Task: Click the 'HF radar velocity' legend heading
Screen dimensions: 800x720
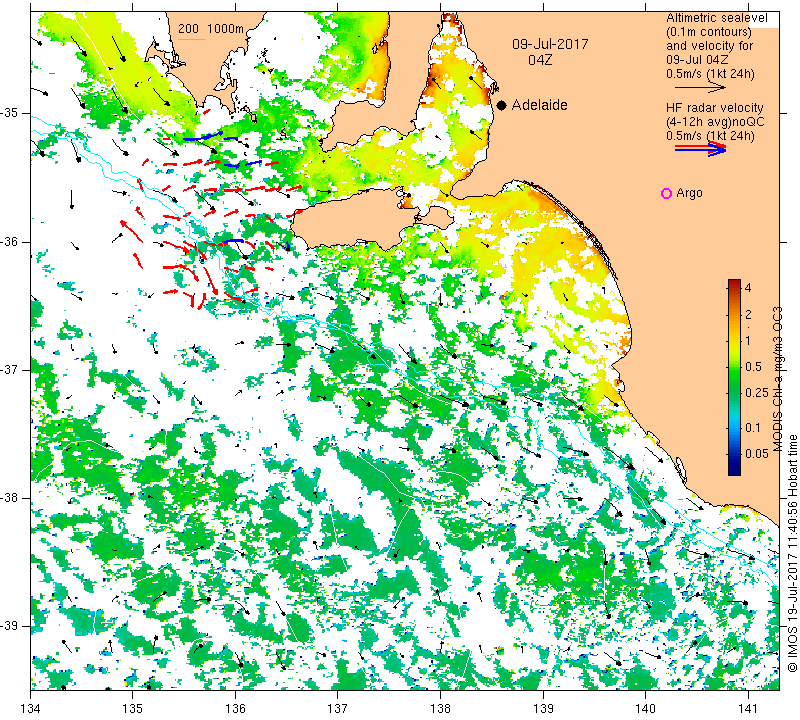Action: 714,108
